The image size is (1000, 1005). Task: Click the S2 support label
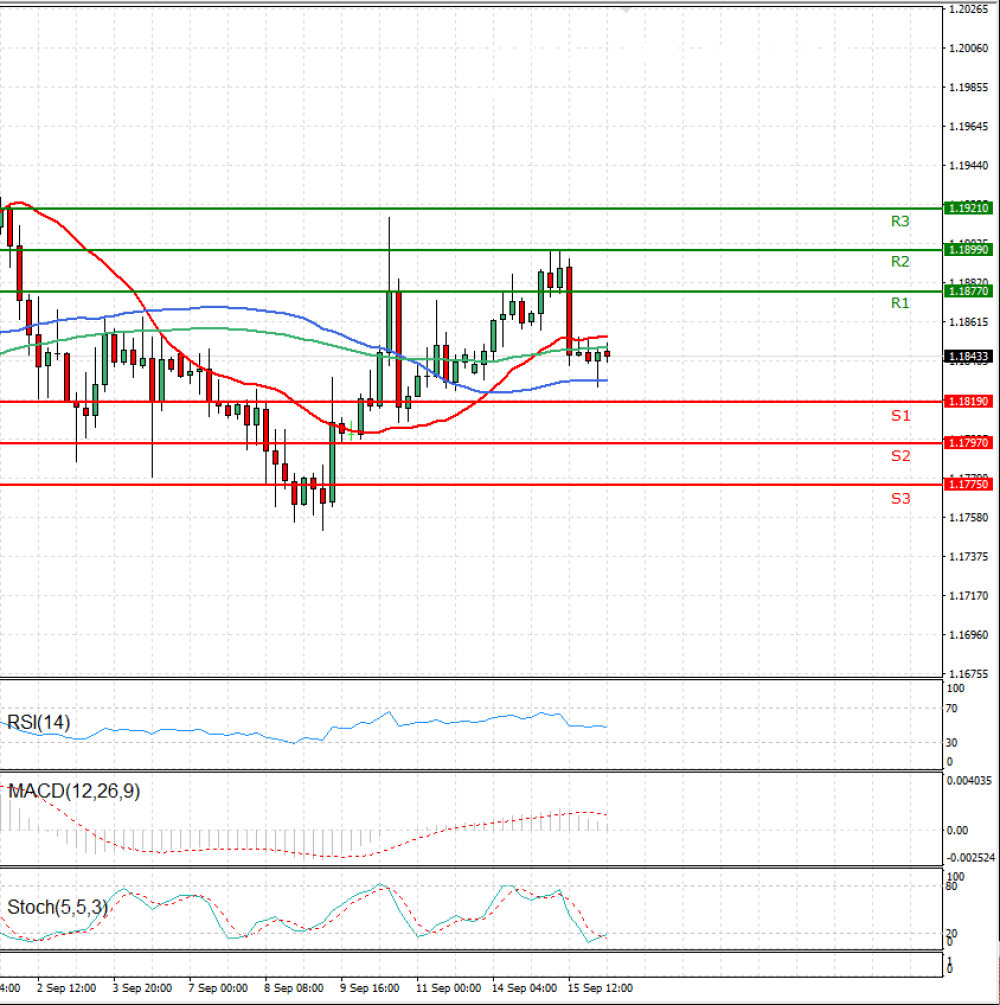pos(900,456)
